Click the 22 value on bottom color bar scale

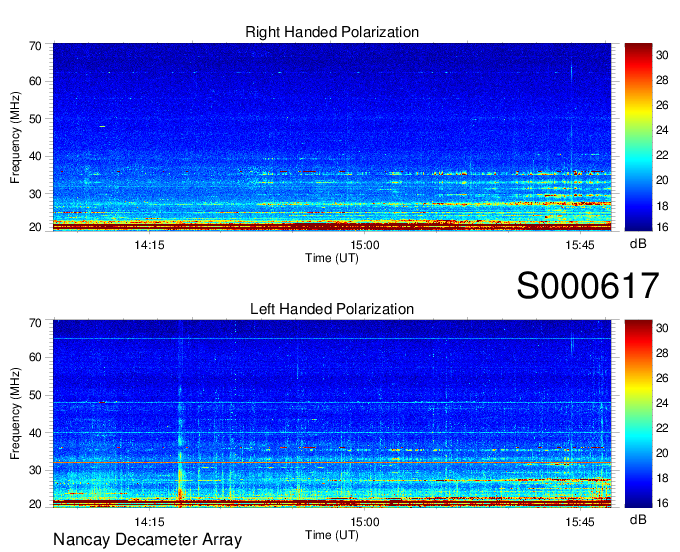(662, 428)
